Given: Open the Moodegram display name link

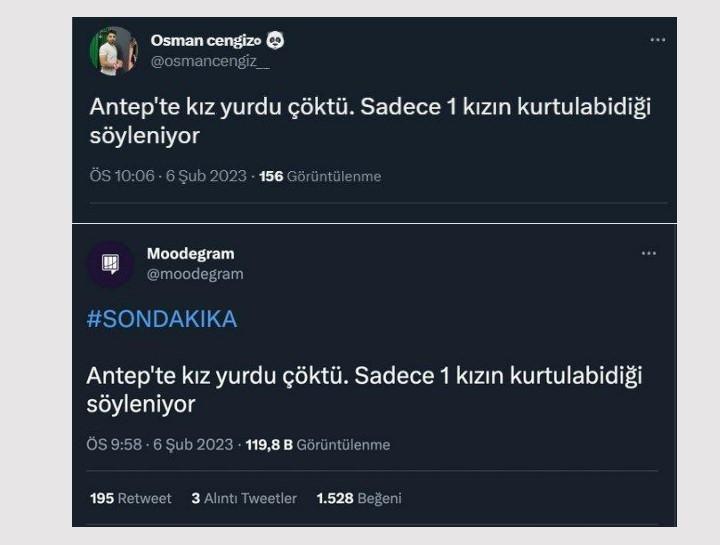Looking at the screenshot, I should pyautogui.click(x=190, y=254).
